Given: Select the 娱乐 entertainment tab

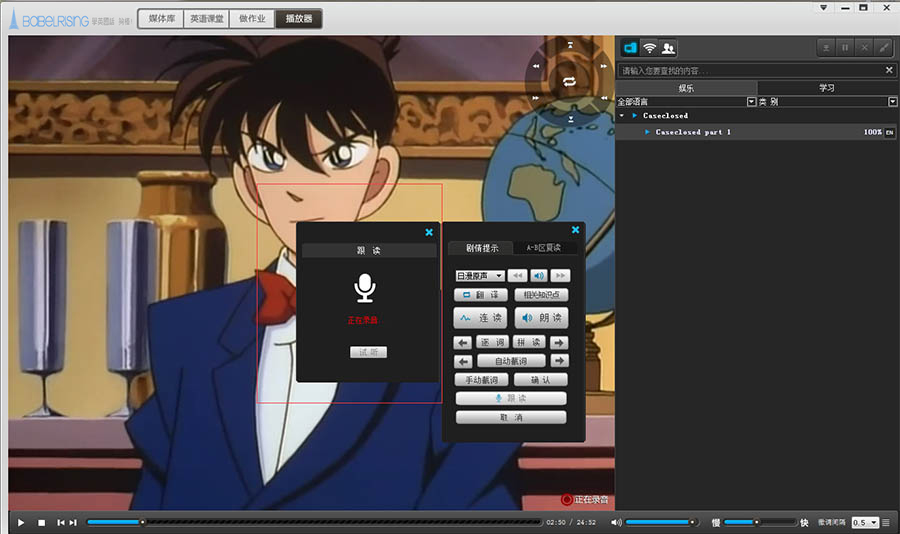Looking at the screenshot, I should pyautogui.click(x=686, y=88).
